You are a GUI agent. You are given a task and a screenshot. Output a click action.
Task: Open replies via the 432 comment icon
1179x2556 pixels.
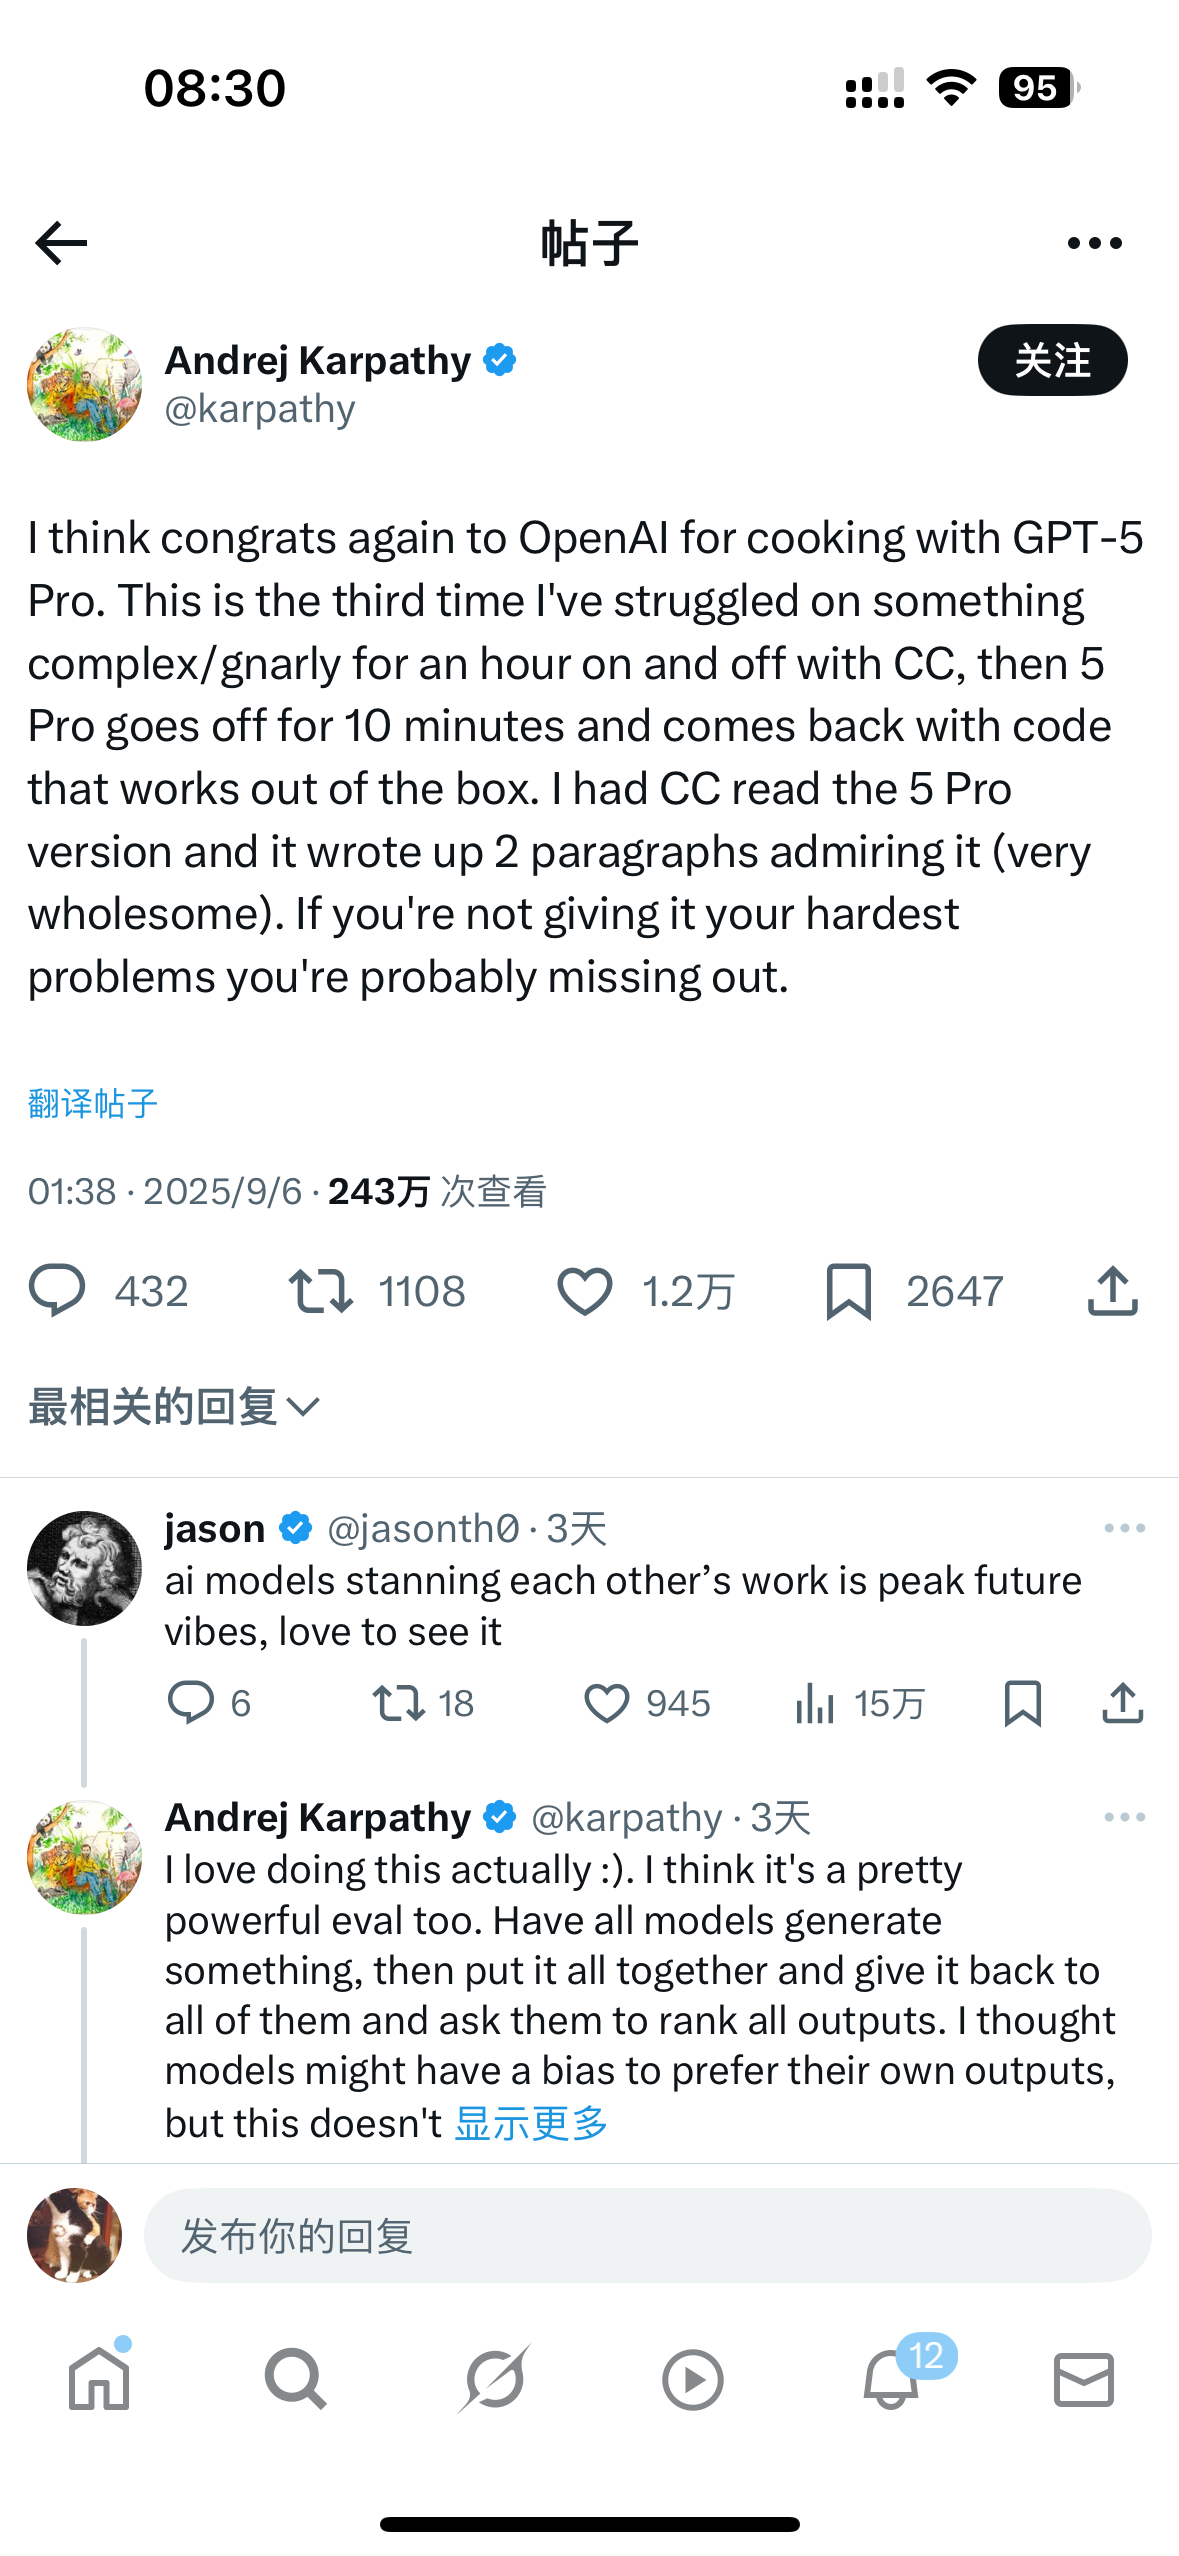(x=57, y=1291)
